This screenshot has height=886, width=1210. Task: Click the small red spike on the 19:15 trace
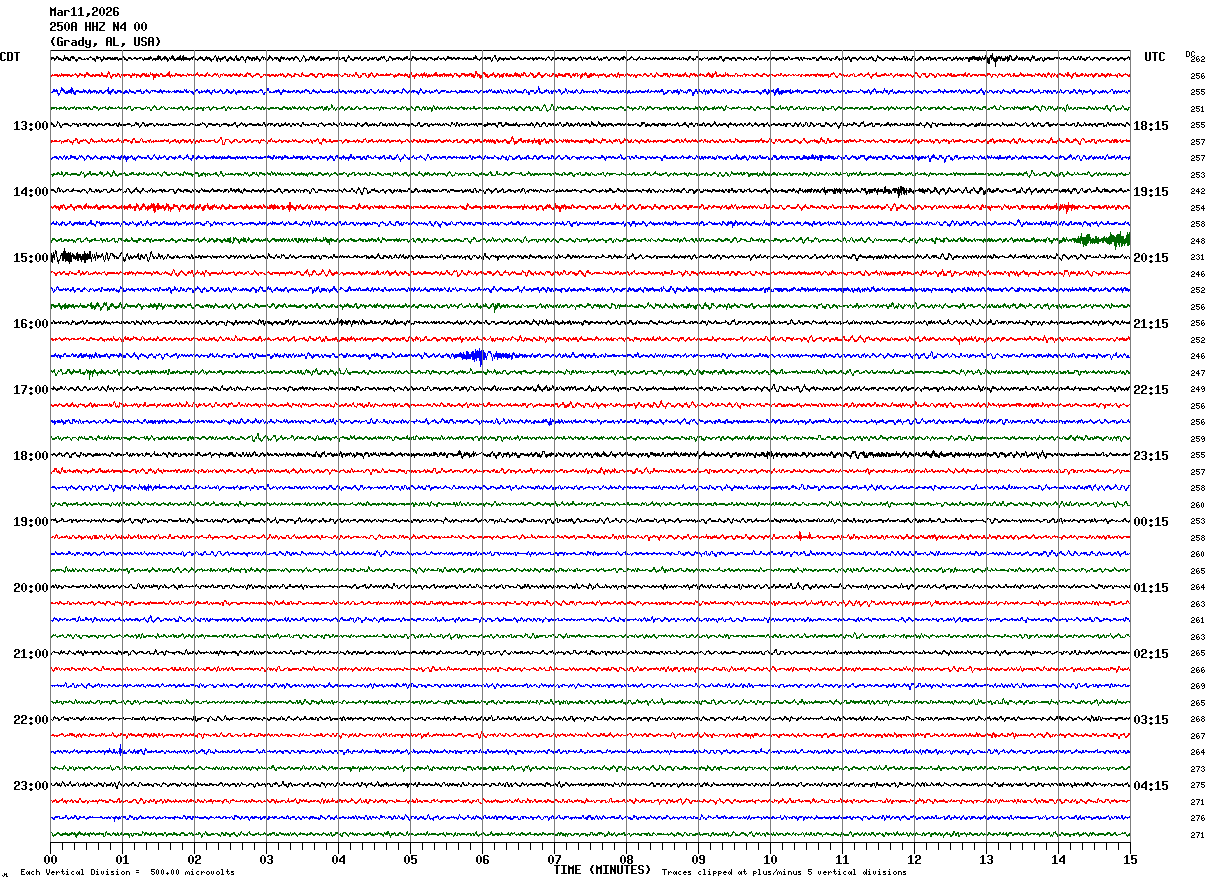pos(800,536)
